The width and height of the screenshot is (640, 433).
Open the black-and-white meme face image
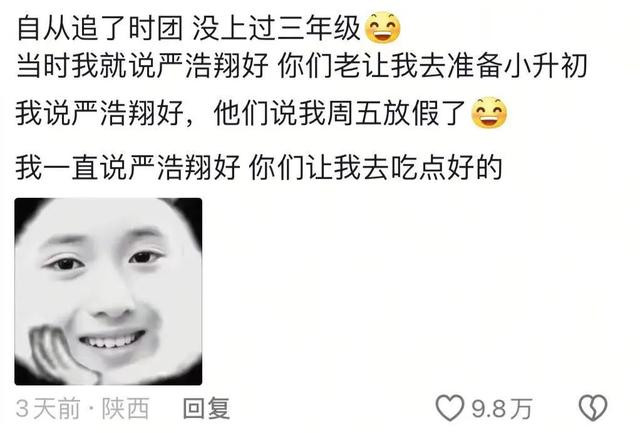tap(108, 291)
